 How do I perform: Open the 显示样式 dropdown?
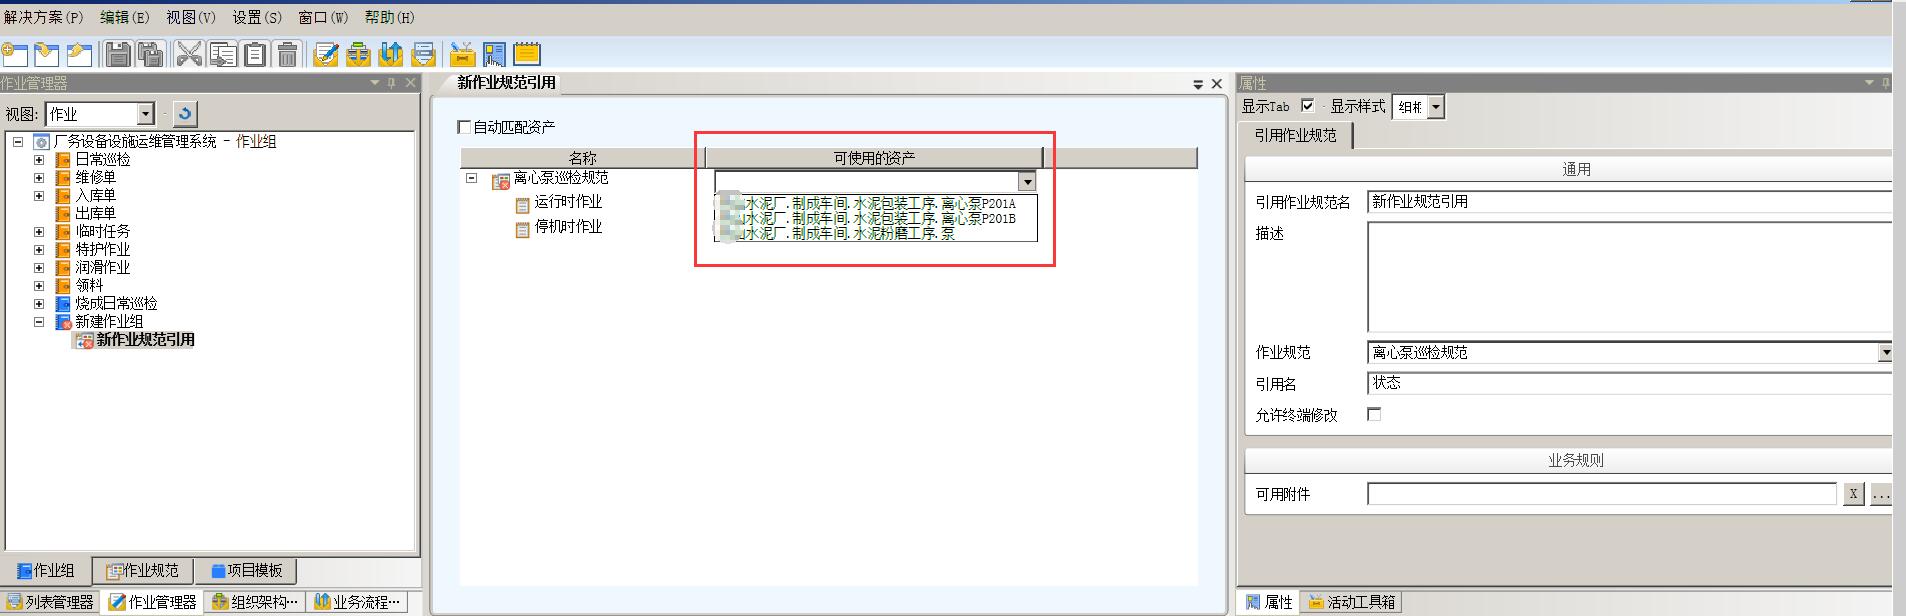click(1436, 107)
